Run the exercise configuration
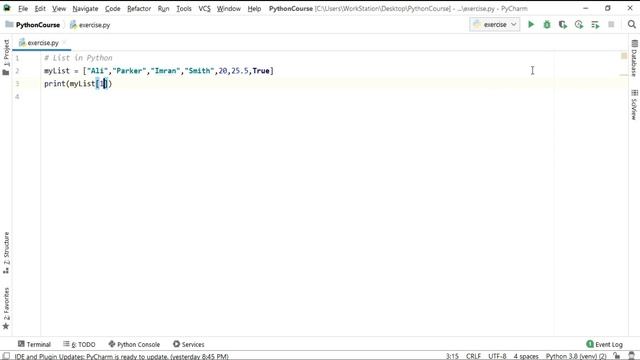The width and height of the screenshot is (640, 360). (x=531, y=24)
